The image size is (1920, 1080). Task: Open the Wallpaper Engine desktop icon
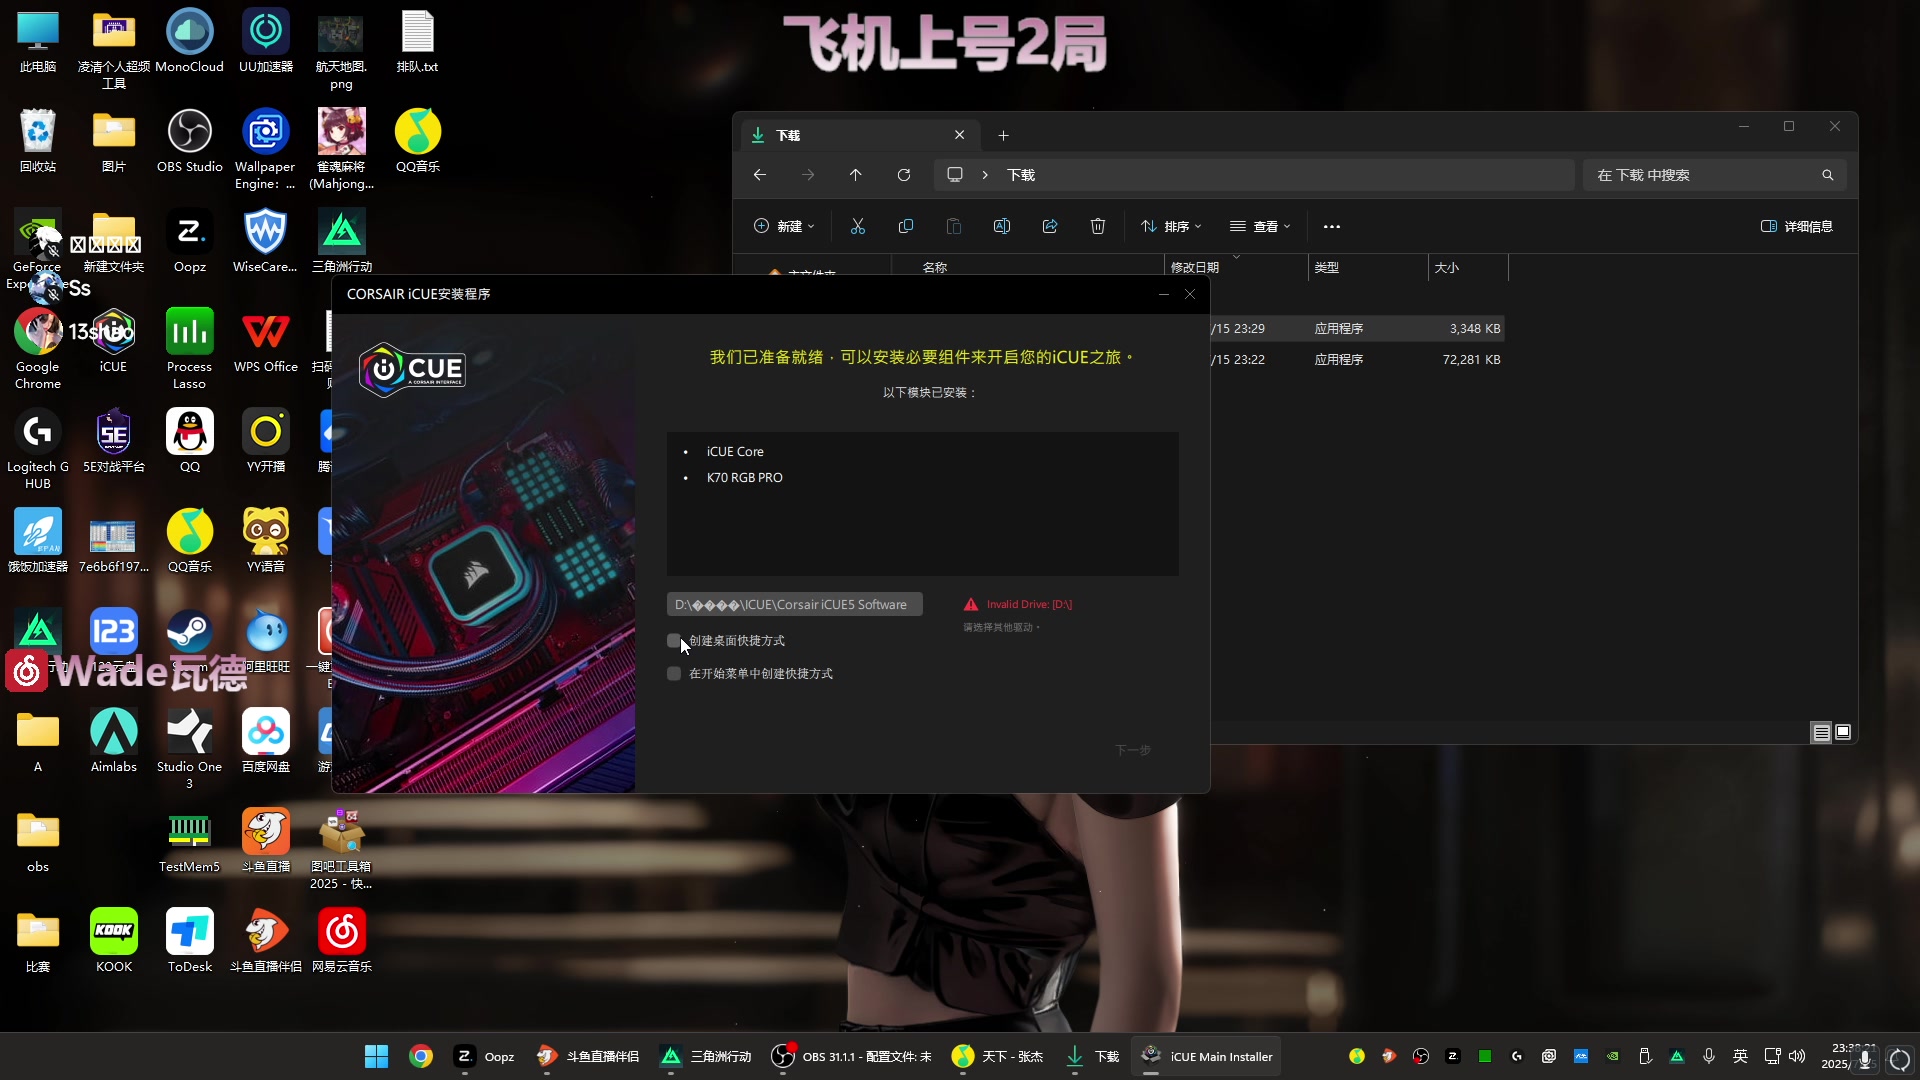[265, 149]
